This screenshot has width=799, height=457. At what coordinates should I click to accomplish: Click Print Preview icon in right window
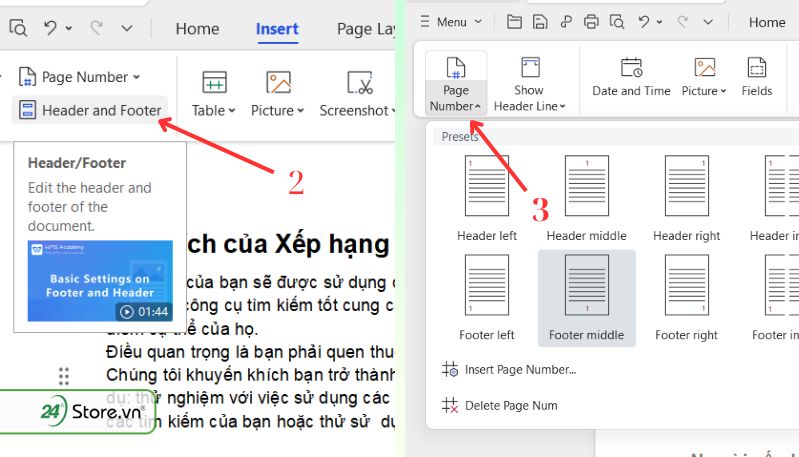617,21
